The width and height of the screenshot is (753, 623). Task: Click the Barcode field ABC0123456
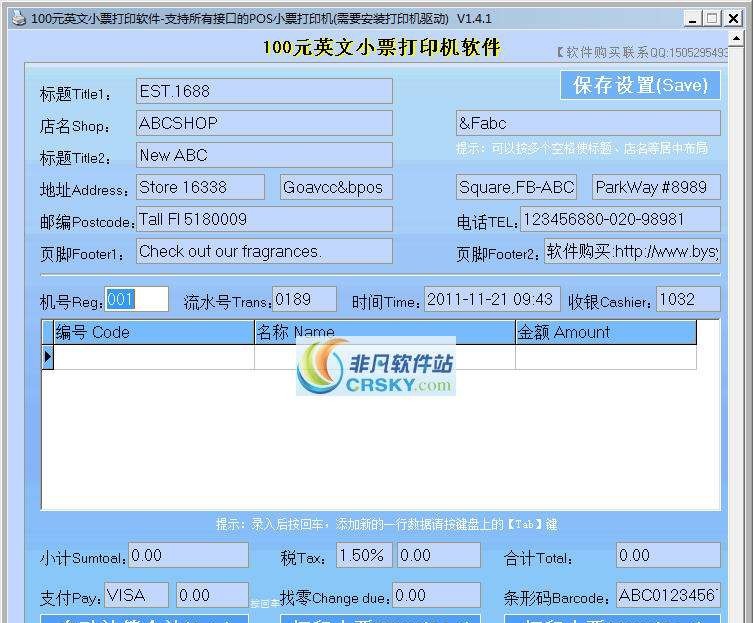[x=667, y=596]
